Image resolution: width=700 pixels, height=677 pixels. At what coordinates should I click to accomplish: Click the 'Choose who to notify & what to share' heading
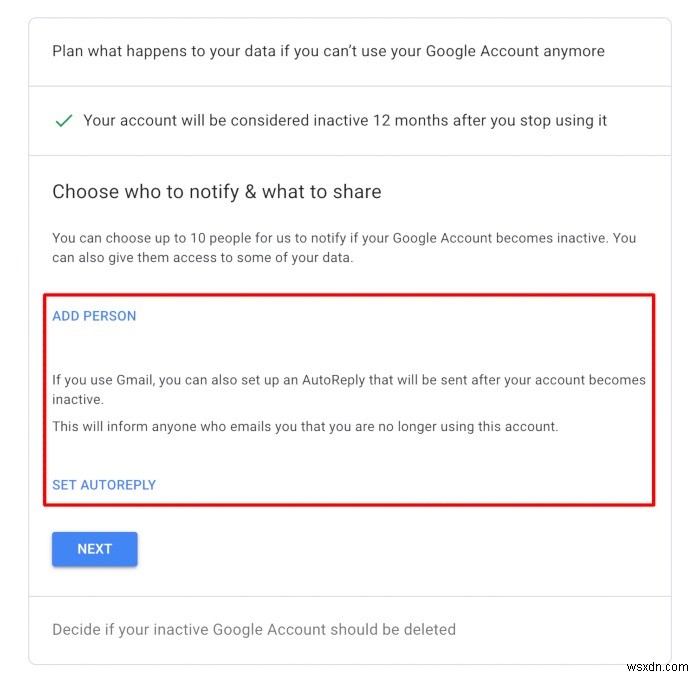217,192
